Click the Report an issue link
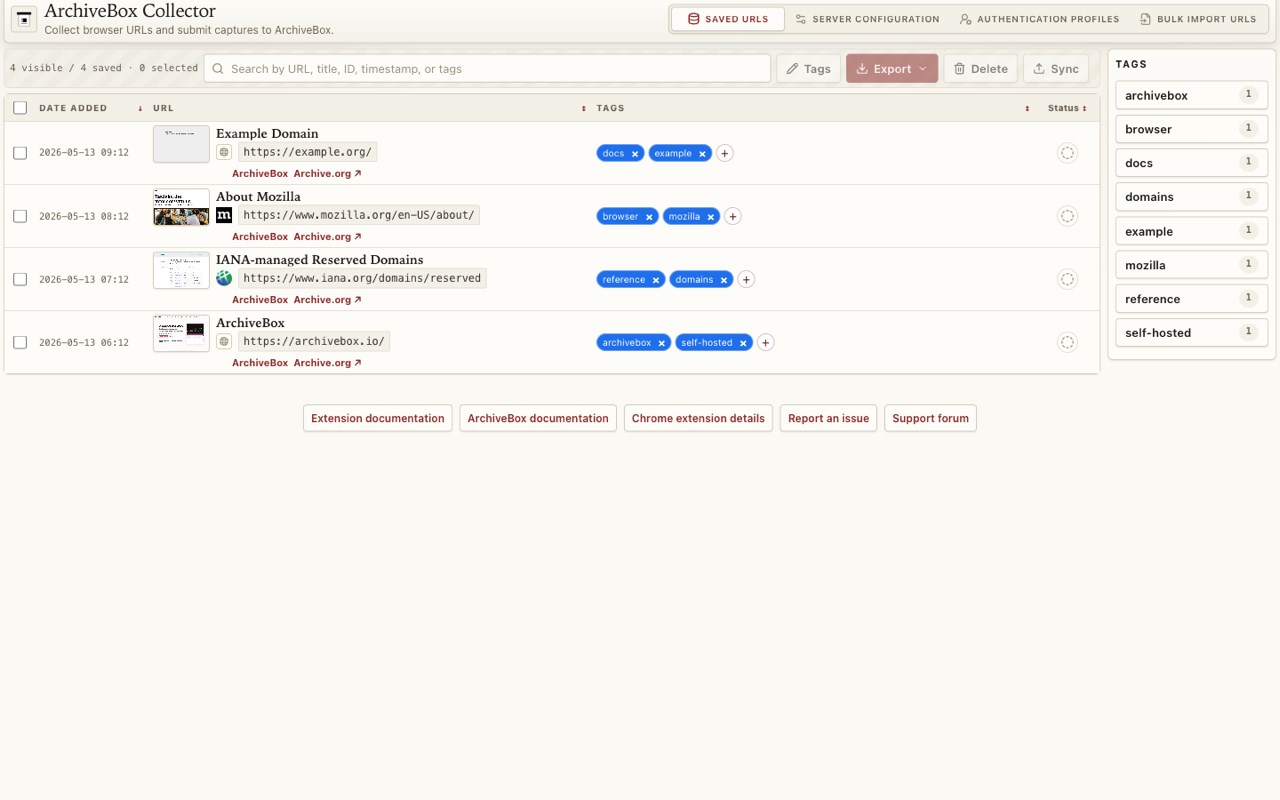Image resolution: width=1280 pixels, height=800 pixels. point(828,418)
